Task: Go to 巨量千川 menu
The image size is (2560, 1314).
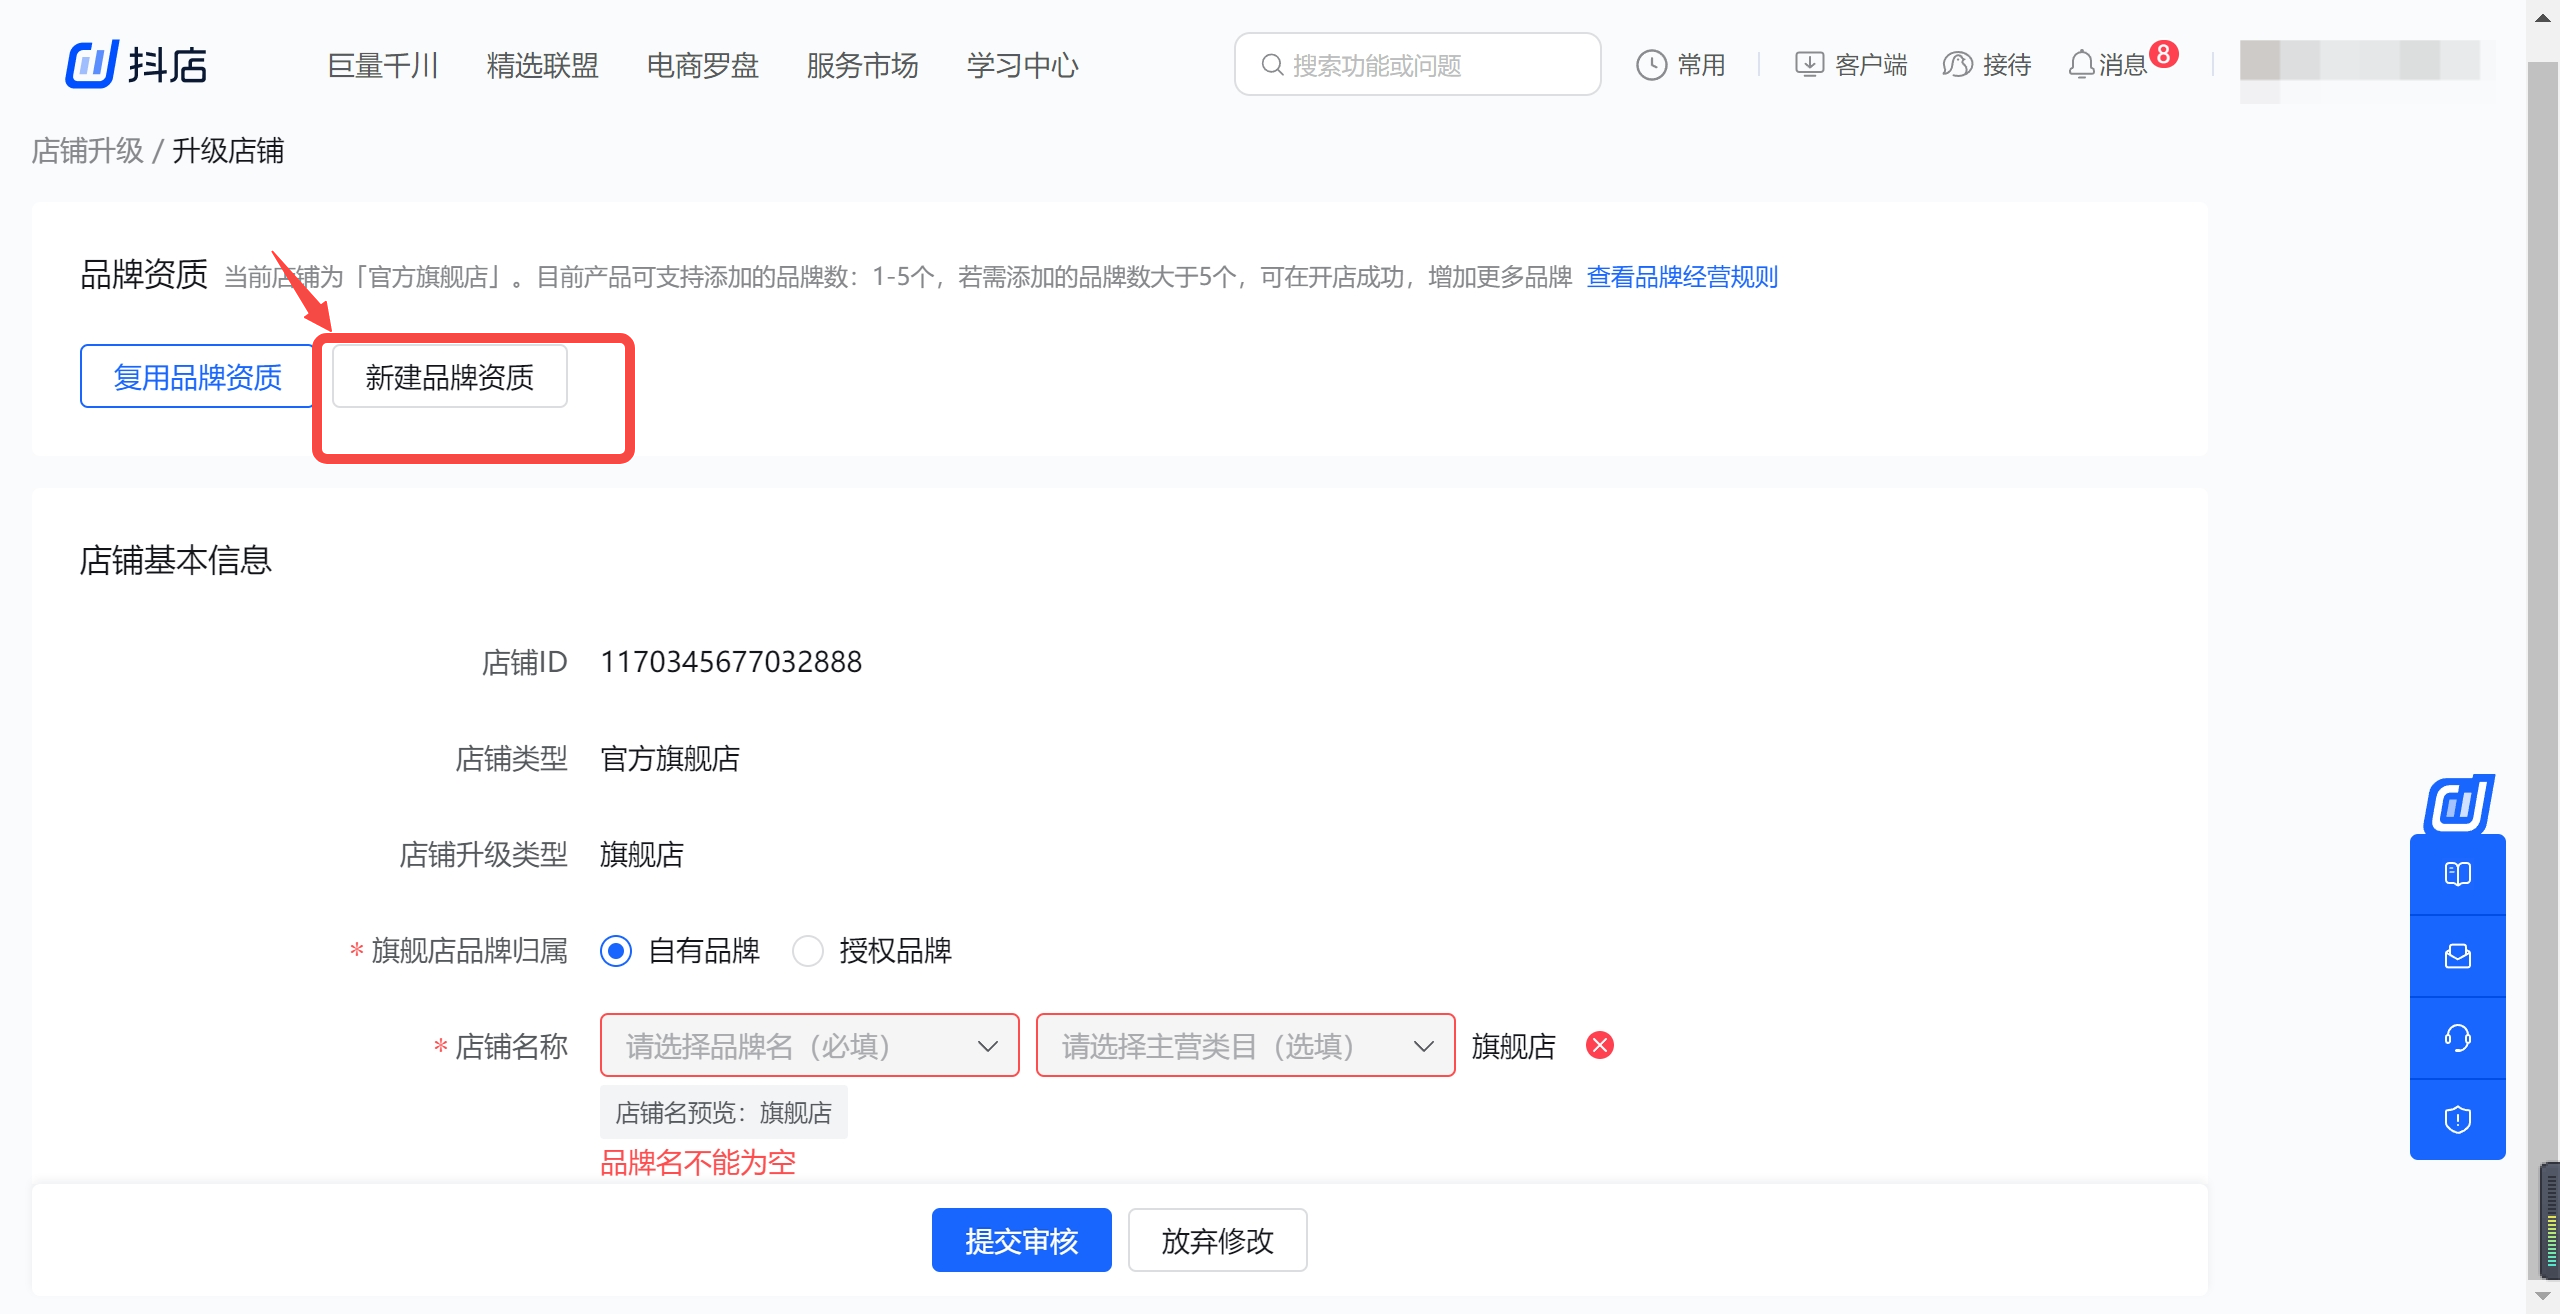Action: [x=383, y=65]
